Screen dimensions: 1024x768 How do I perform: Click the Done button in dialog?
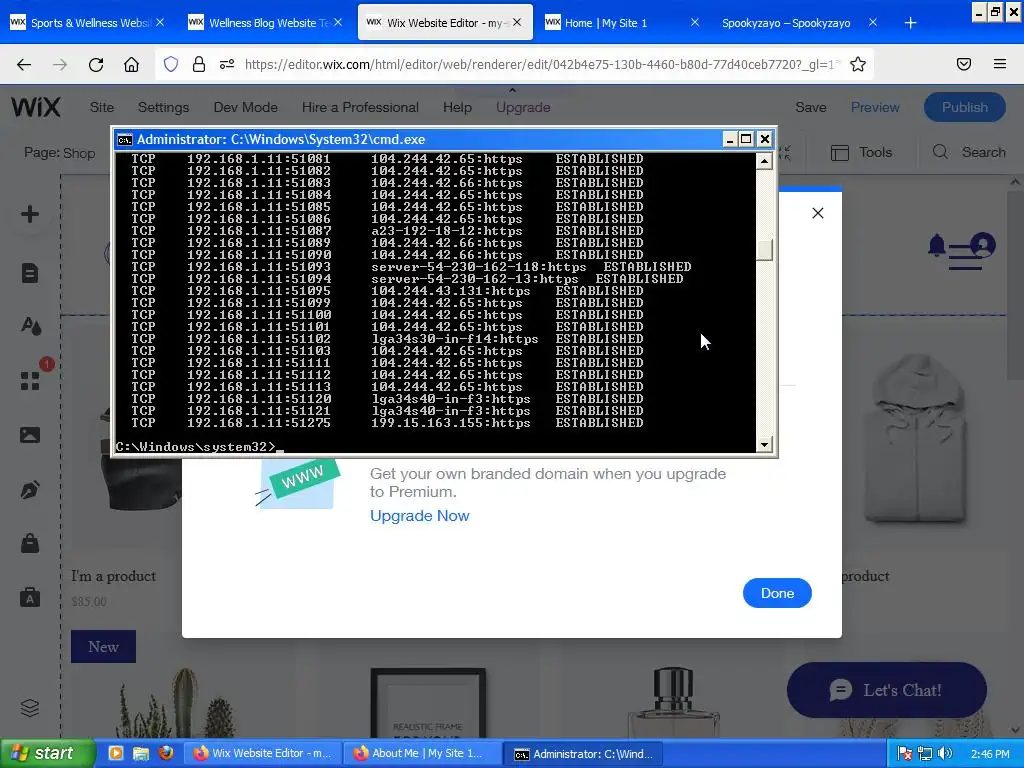[777, 593]
